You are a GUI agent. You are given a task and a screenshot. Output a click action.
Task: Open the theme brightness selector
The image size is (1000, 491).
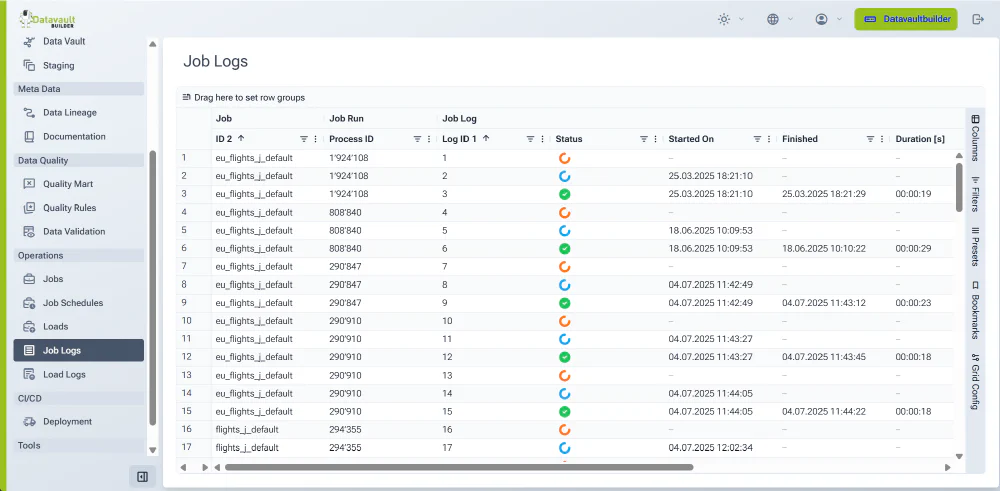click(731, 19)
